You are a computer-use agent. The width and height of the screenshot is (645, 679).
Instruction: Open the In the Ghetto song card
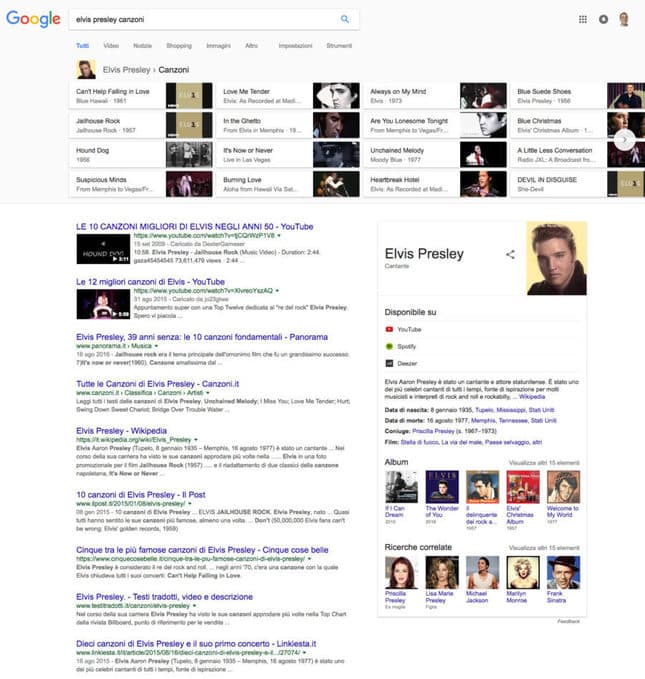pos(288,125)
